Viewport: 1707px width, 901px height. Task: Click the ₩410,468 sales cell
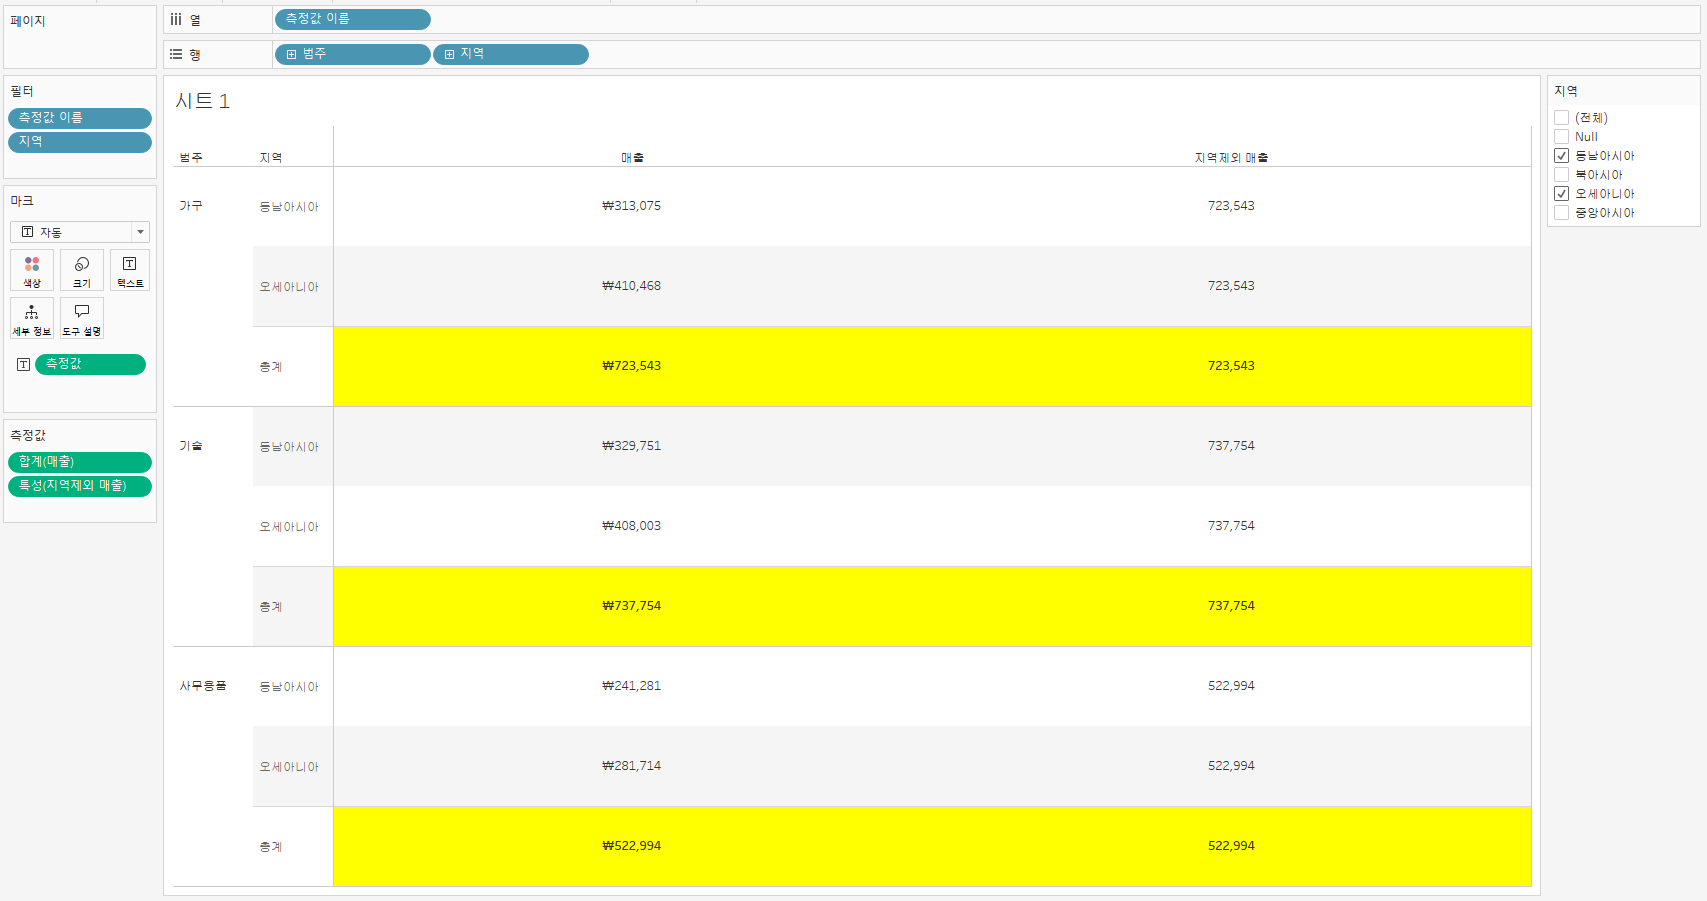(632, 286)
